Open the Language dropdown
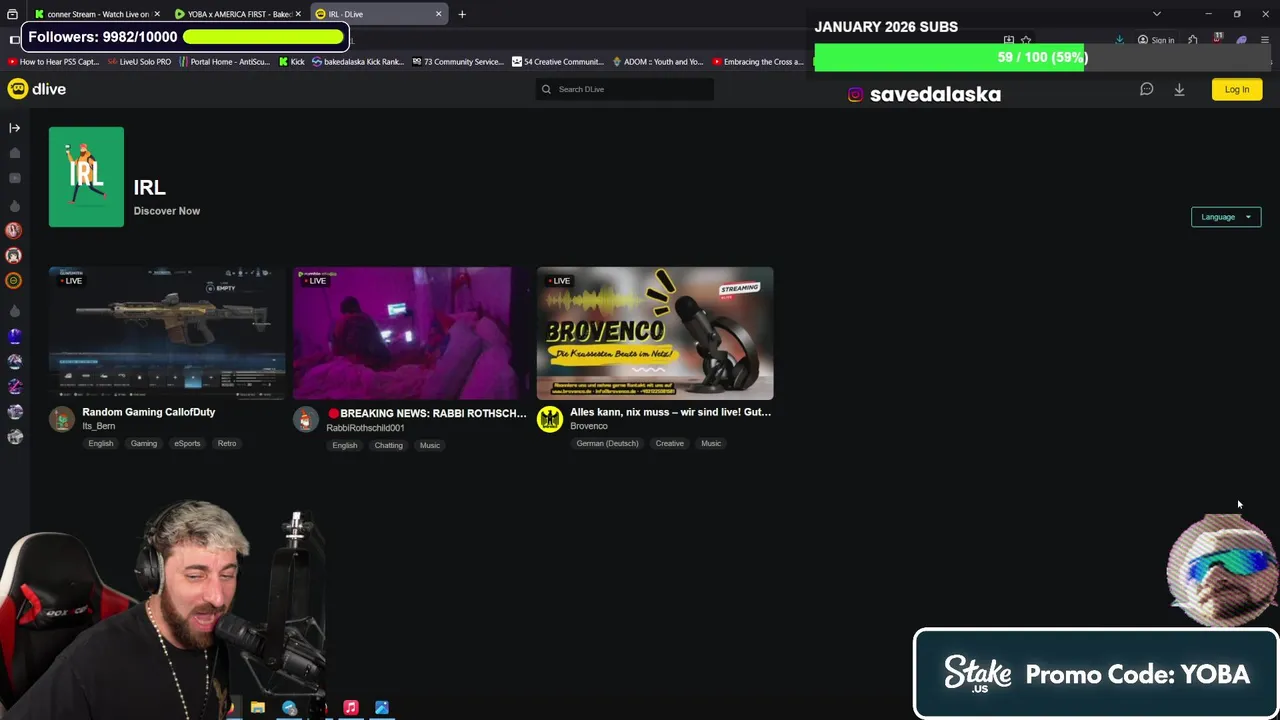 click(x=1226, y=217)
